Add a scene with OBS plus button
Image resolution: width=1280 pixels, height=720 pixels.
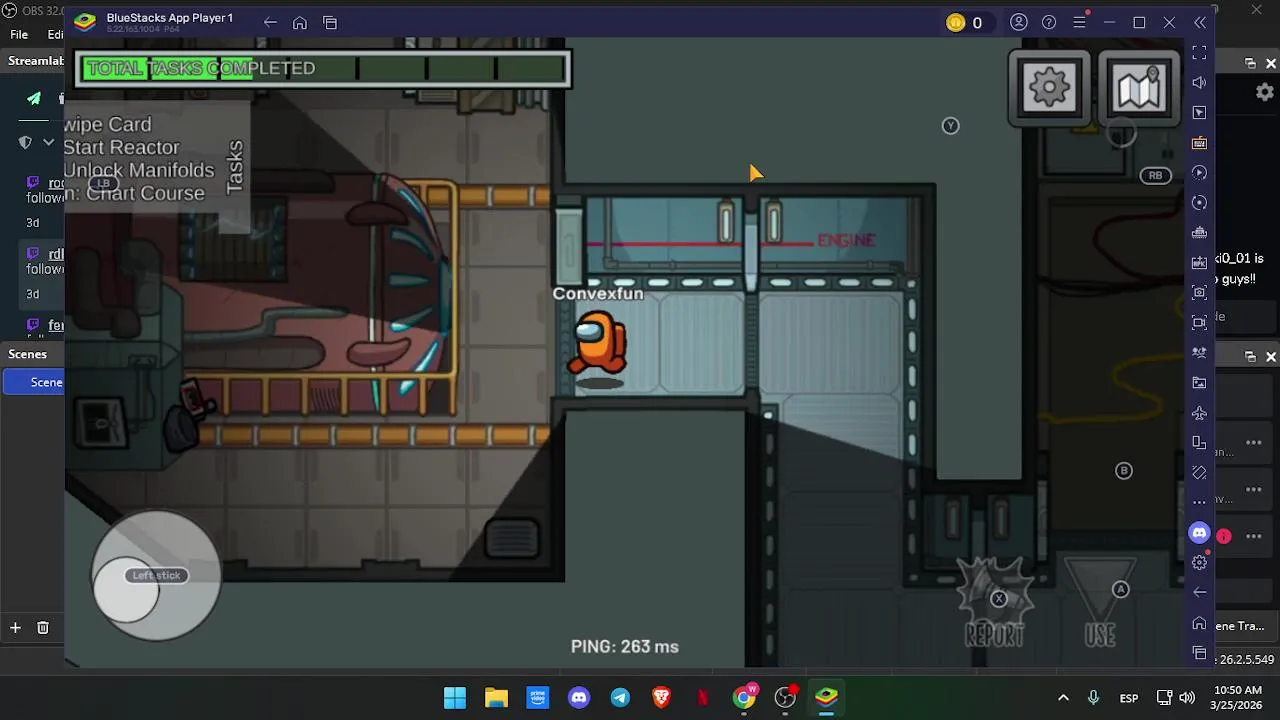[15, 627]
